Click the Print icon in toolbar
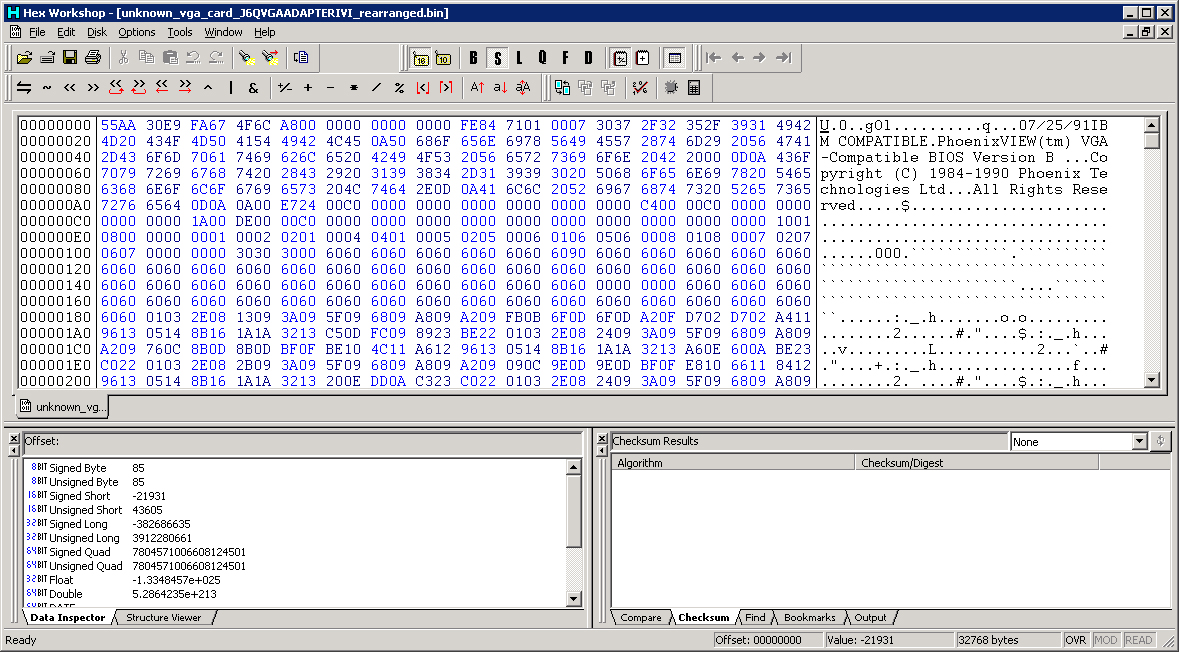 click(x=93, y=58)
